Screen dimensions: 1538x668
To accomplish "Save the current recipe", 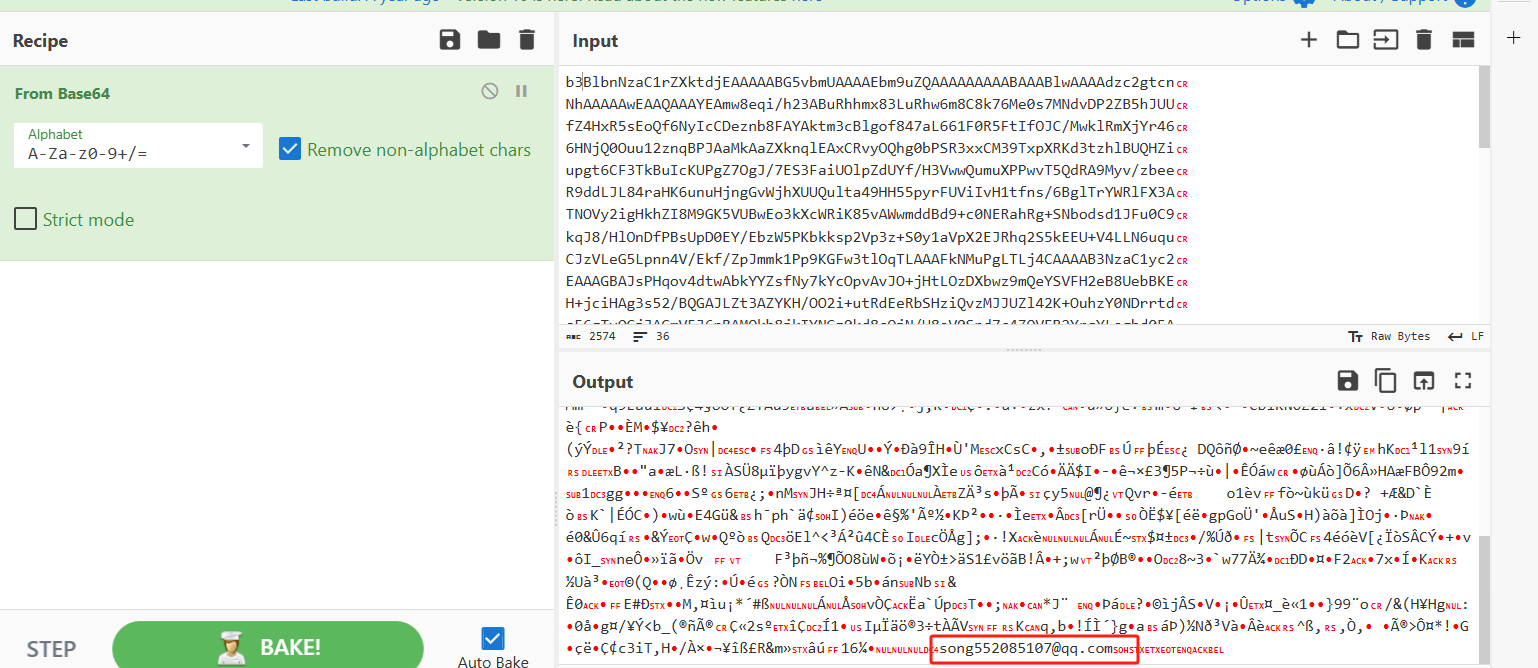I will [450, 40].
